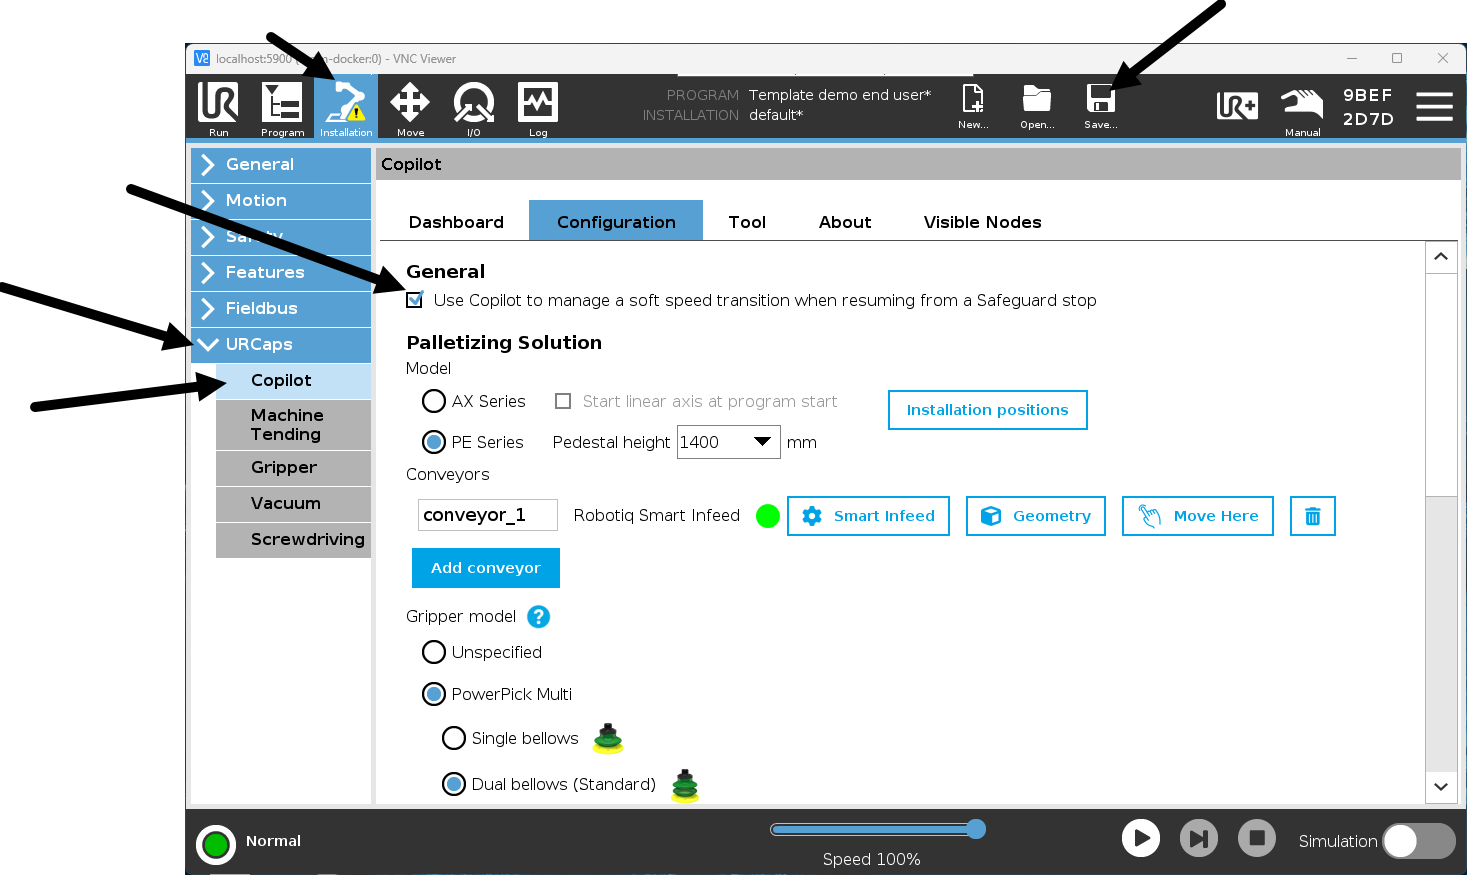Select AX Series model radio button

pos(434,401)
